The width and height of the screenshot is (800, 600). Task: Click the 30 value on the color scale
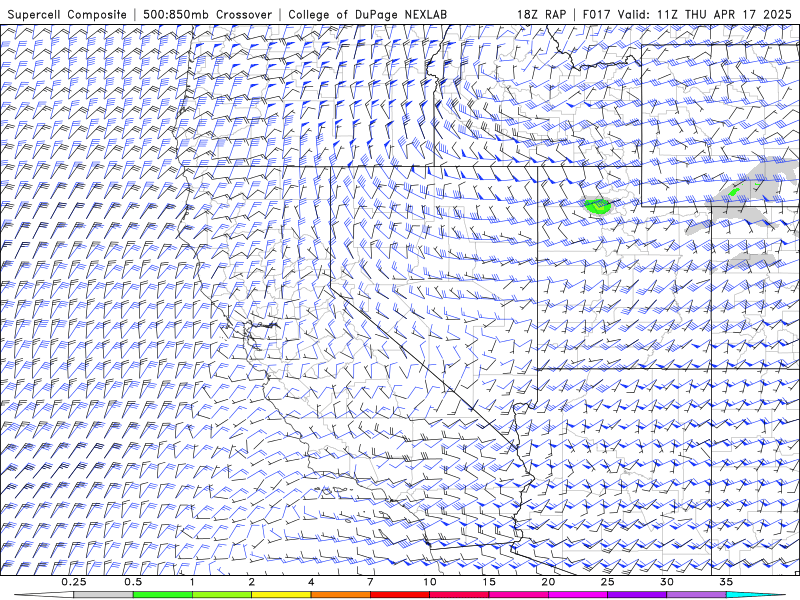pos(666,582)
